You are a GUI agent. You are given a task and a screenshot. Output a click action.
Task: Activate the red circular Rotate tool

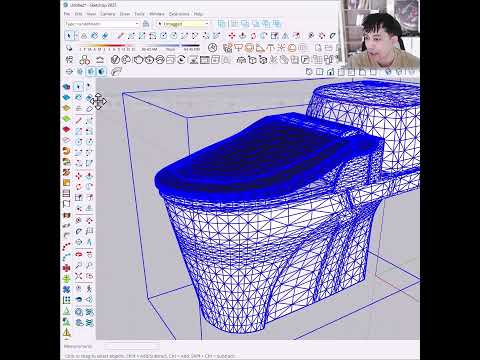click(253, 36)
